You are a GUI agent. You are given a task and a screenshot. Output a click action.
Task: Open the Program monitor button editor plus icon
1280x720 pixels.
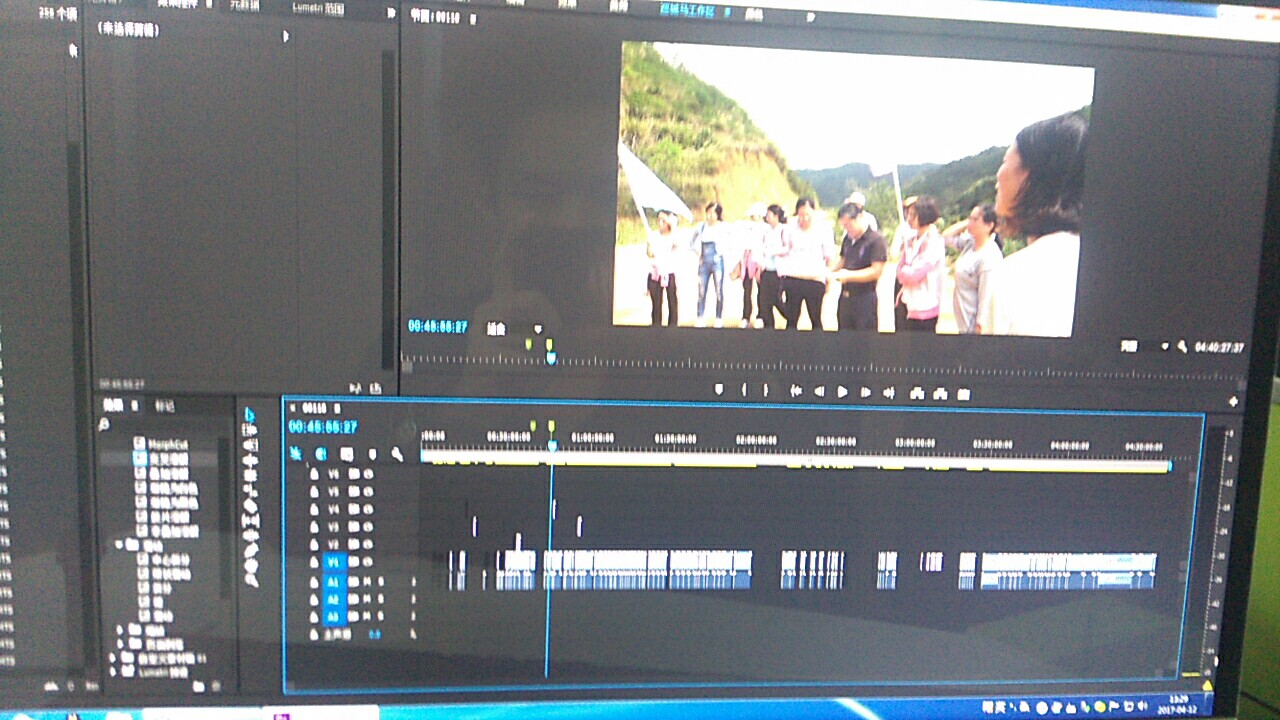tap(1233, 401)
